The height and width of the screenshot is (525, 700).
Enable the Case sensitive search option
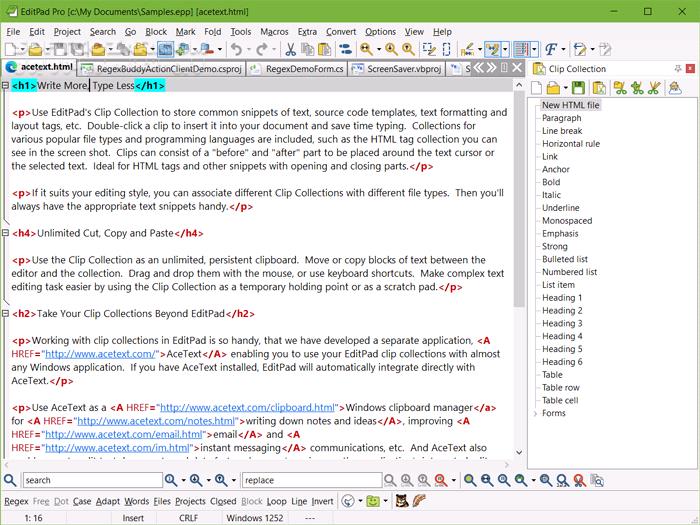[x=81, y=501]
